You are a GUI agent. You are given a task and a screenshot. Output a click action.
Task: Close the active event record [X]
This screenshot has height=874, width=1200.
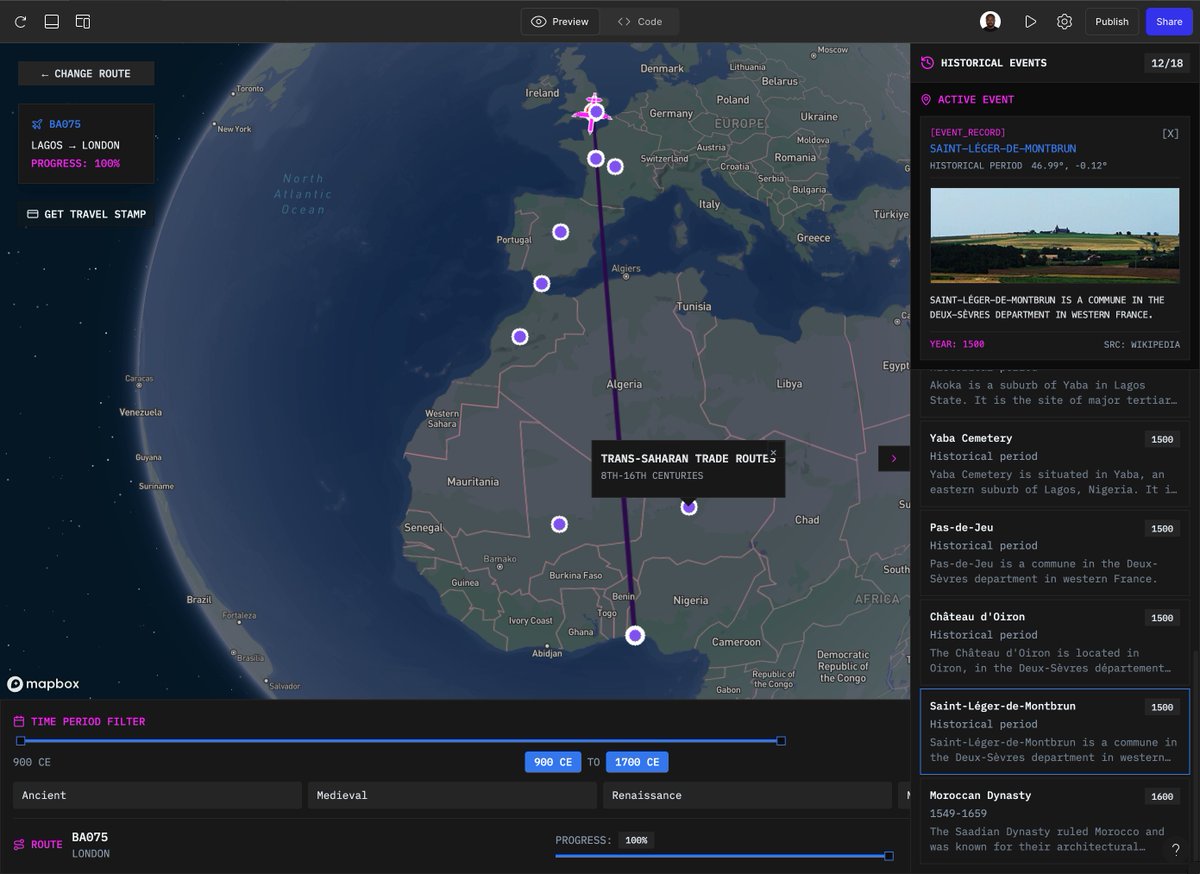[x=1170, y=133]
